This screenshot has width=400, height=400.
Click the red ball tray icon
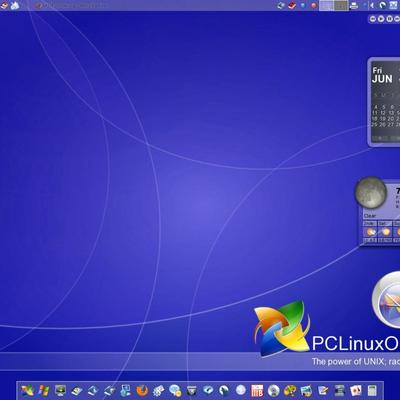click(314, 5)
